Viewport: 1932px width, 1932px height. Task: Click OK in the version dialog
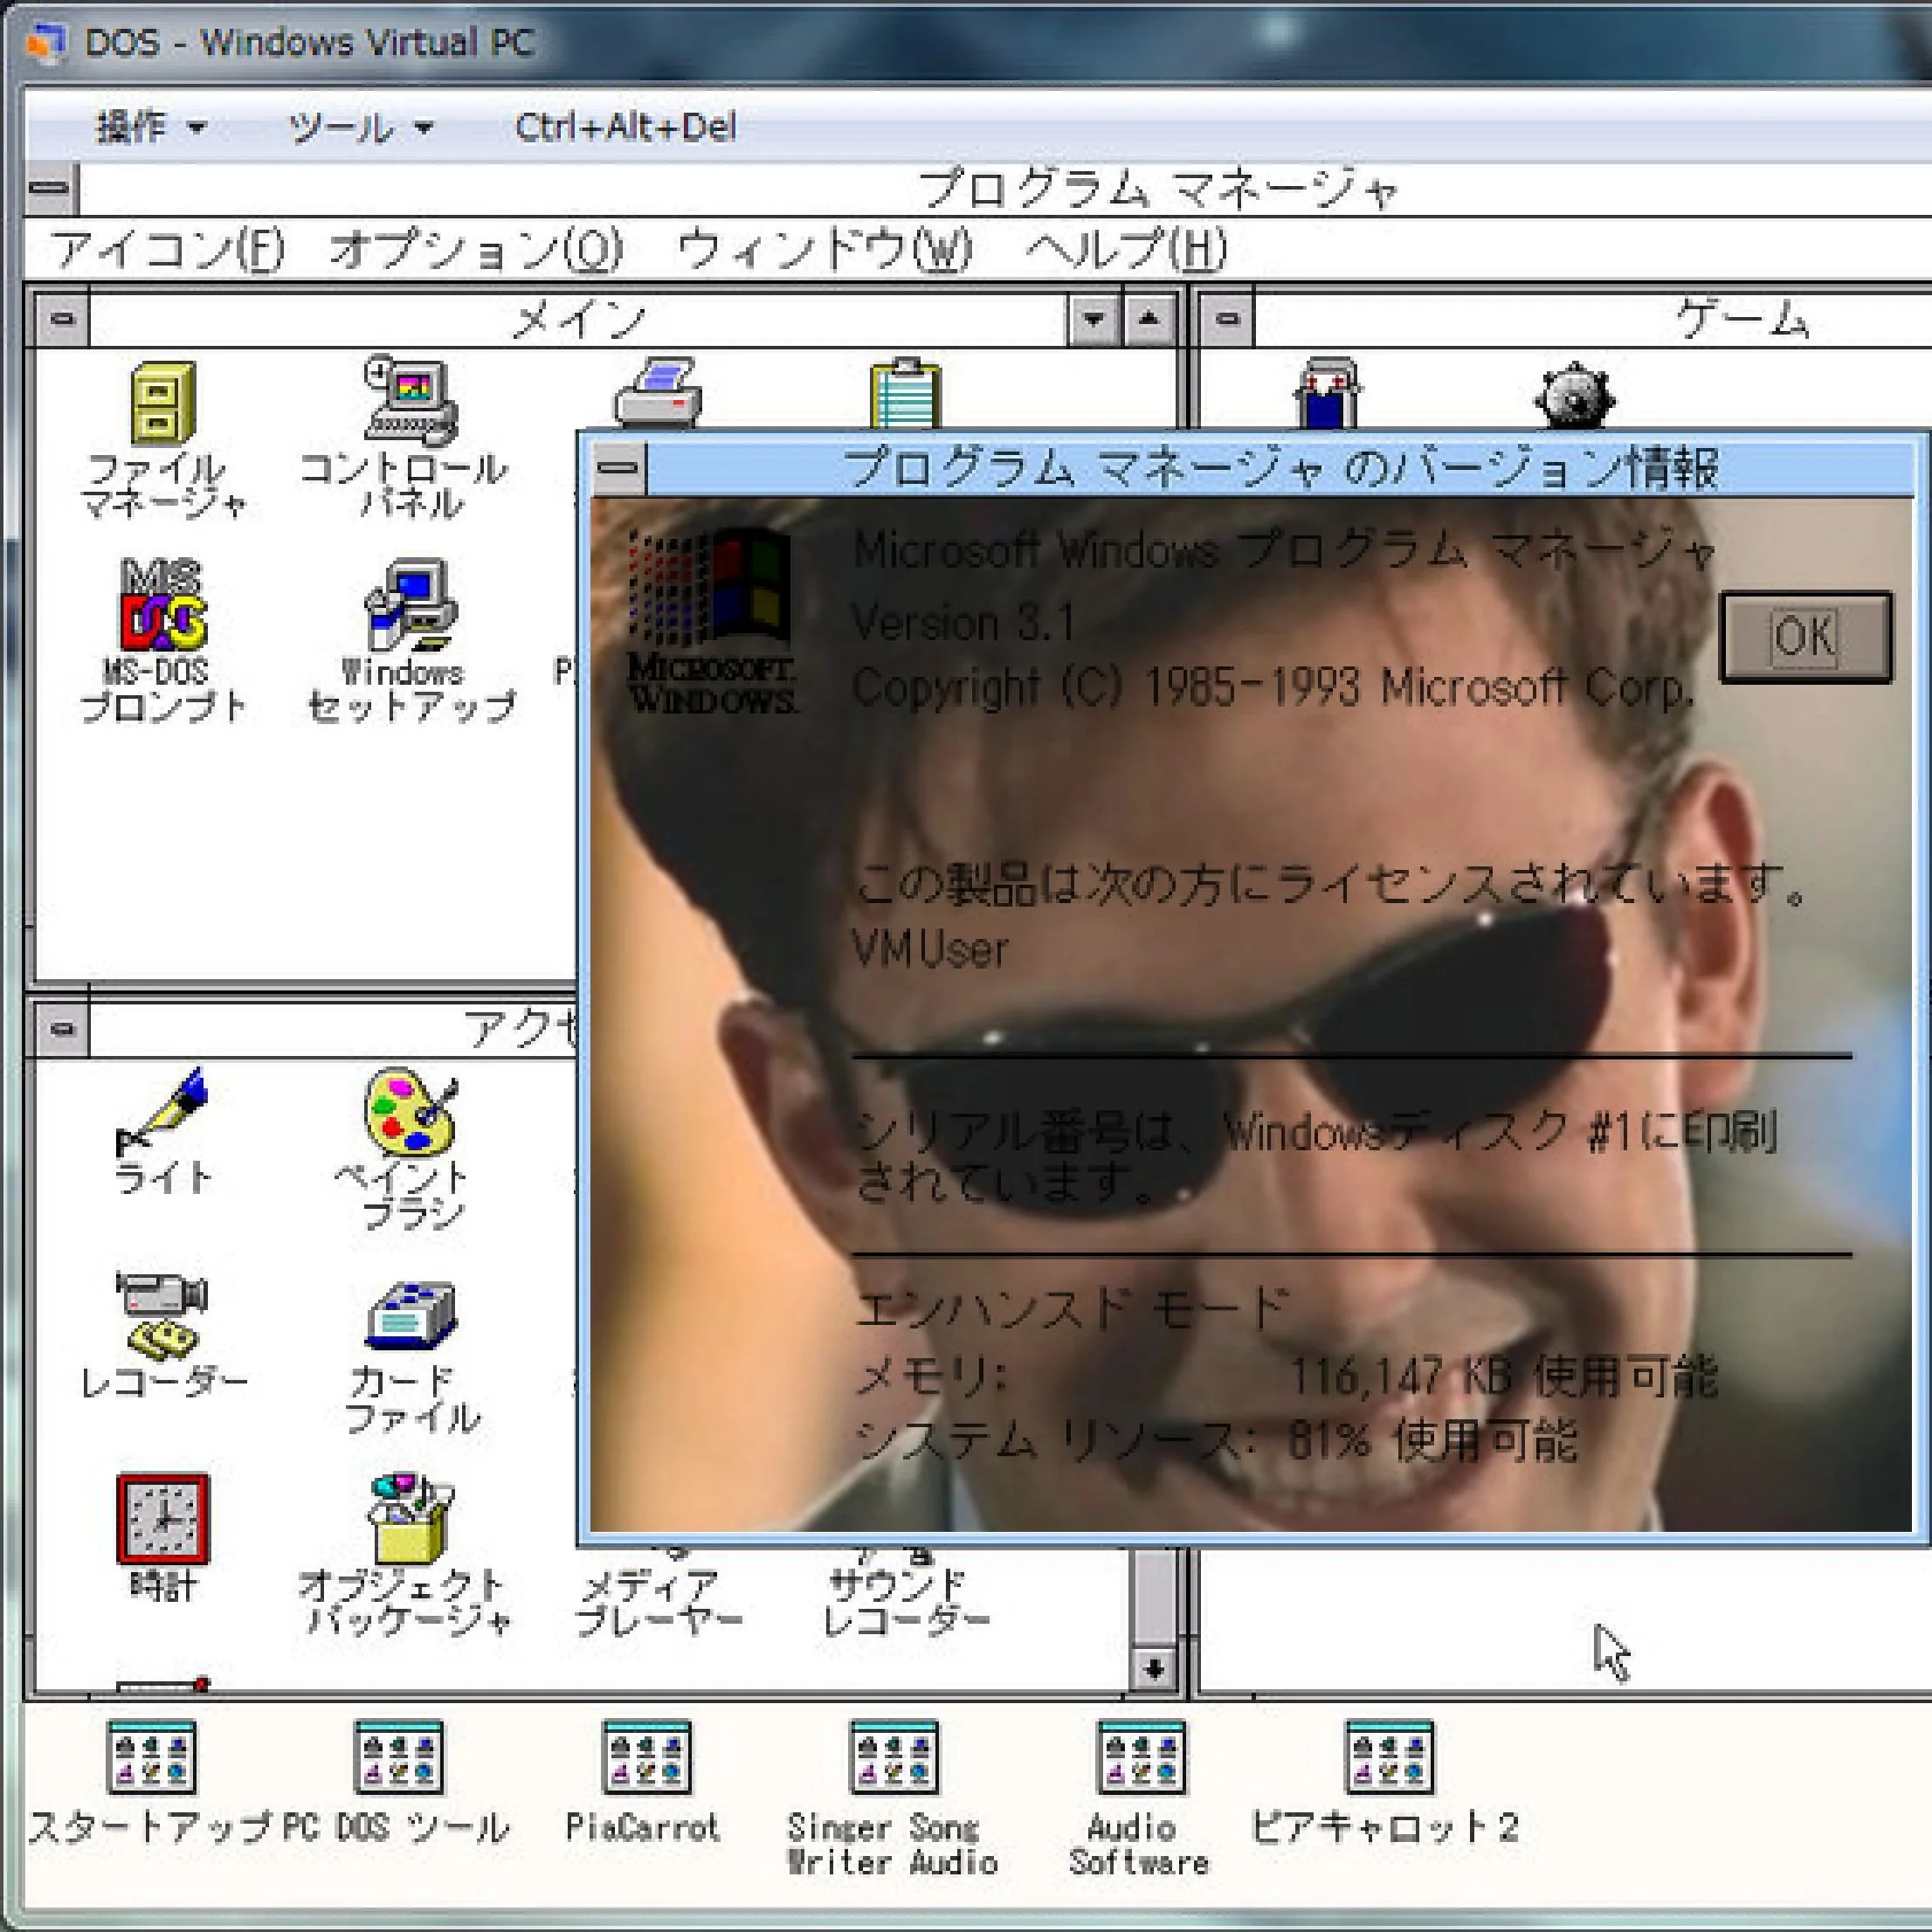(1806, 637)
